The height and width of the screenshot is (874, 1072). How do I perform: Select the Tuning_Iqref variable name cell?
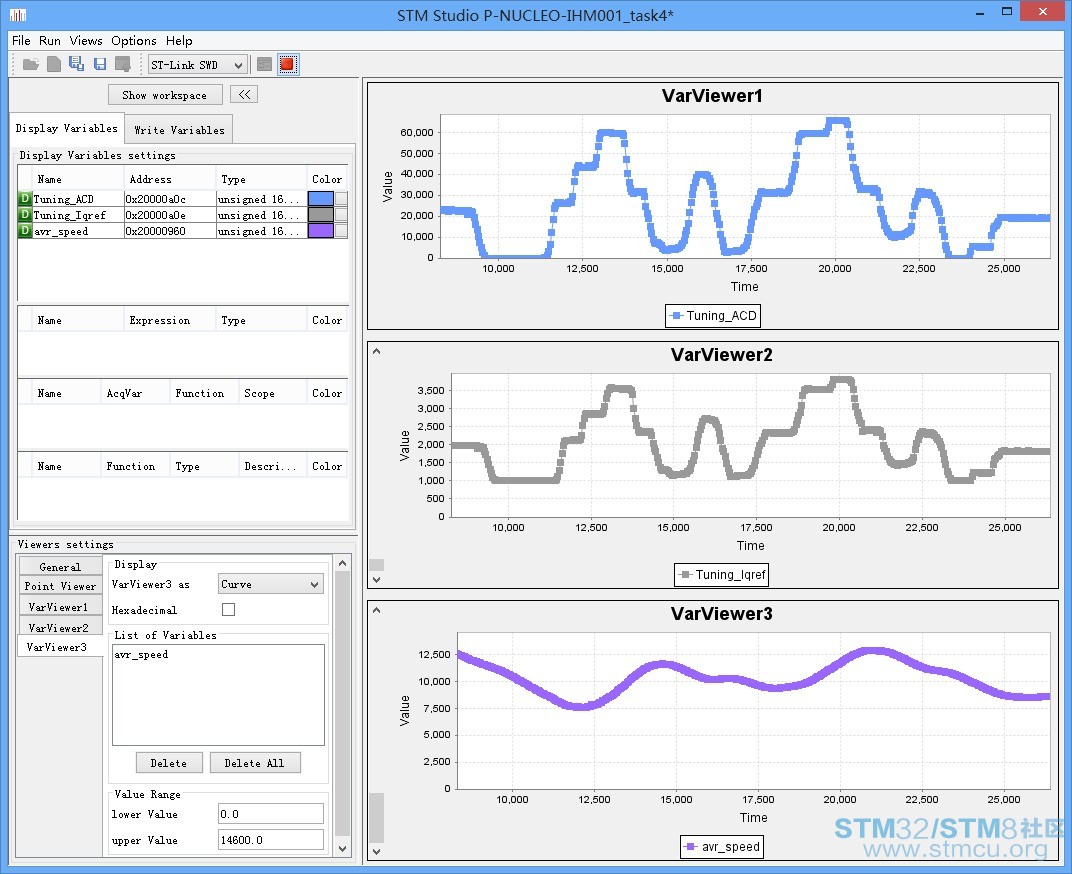pos(78,215)
